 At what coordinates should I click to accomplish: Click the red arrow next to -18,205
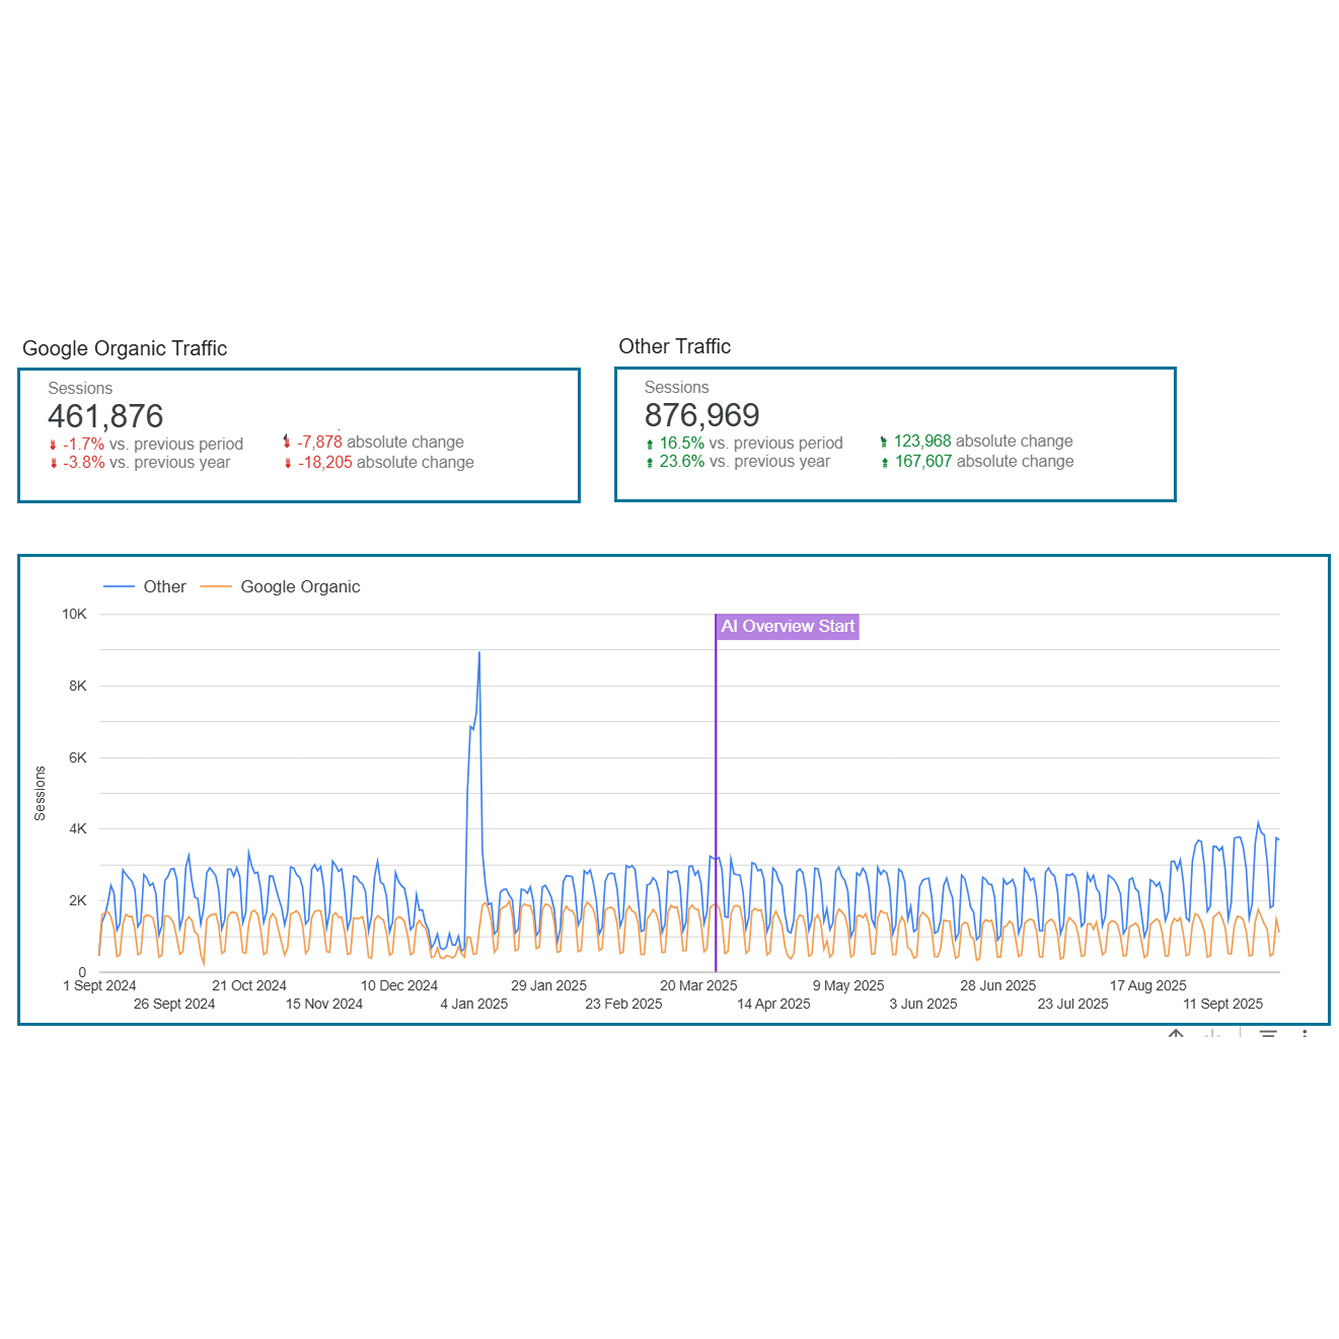(x=288, y=463)
